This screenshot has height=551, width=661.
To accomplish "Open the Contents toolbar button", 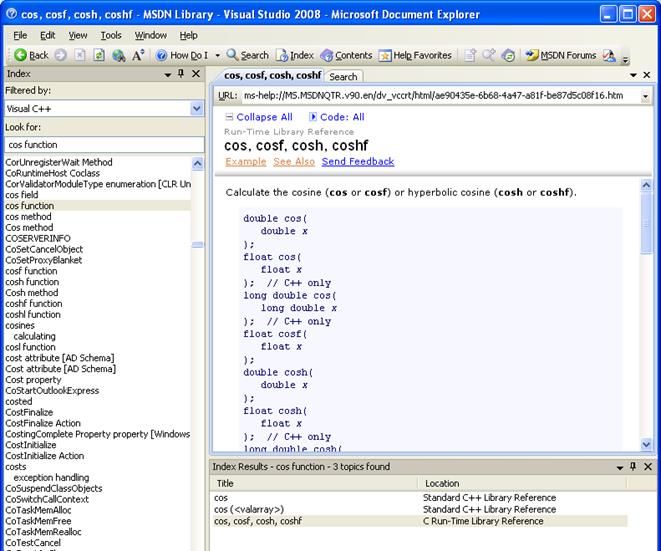I will tap(346, 55).
